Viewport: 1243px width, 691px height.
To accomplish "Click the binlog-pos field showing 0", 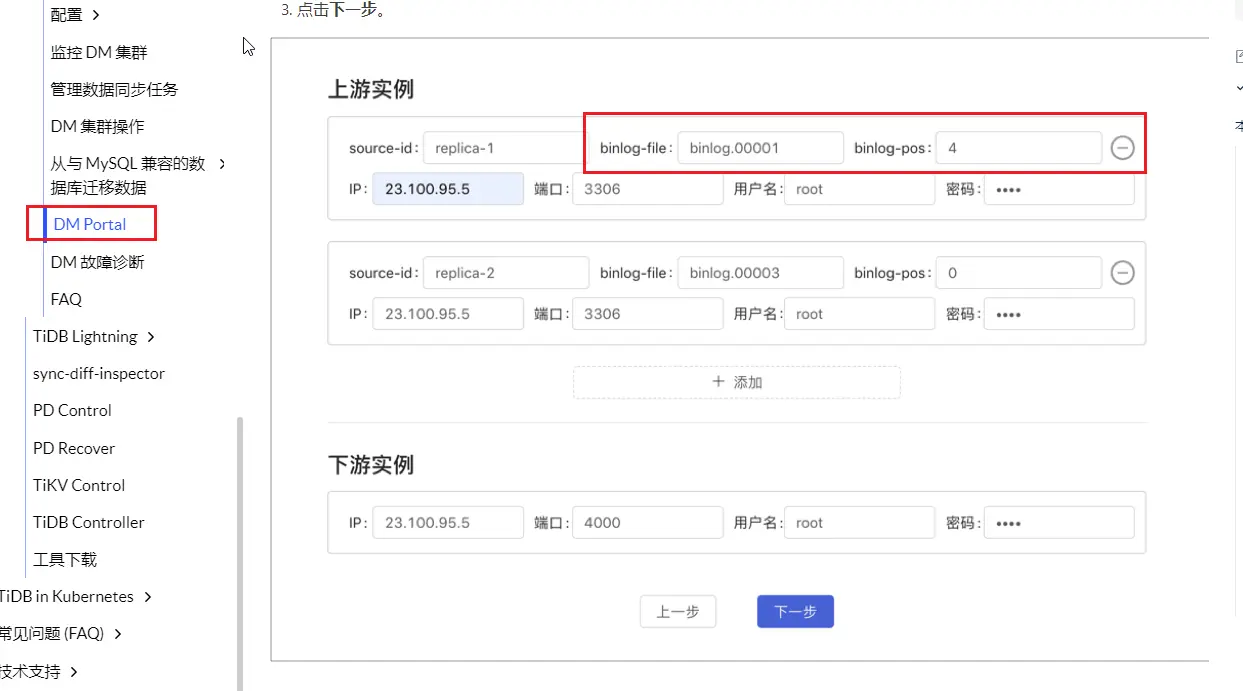I will 1019,273.
